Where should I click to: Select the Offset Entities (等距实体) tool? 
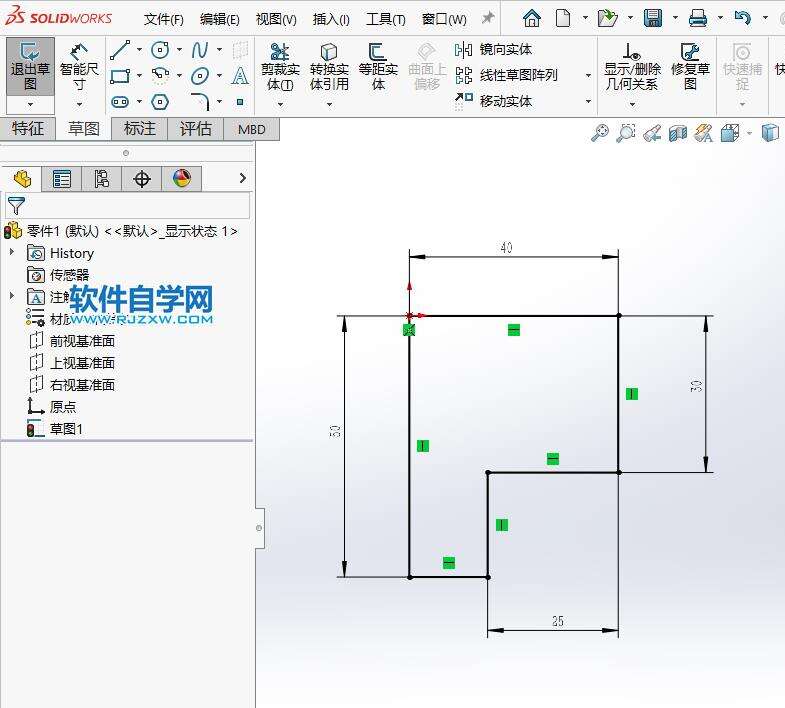377,68
